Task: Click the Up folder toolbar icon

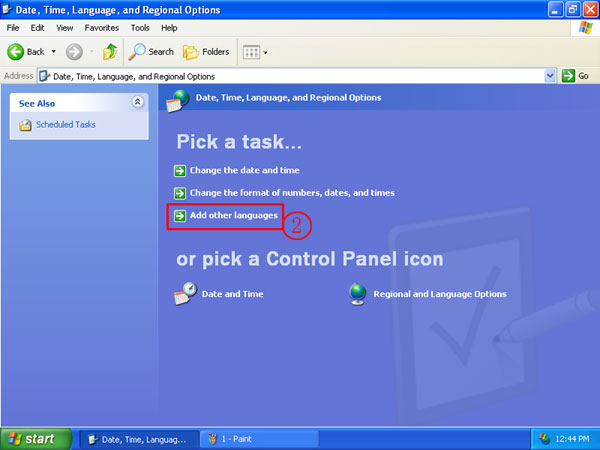Action: point(110,51)
